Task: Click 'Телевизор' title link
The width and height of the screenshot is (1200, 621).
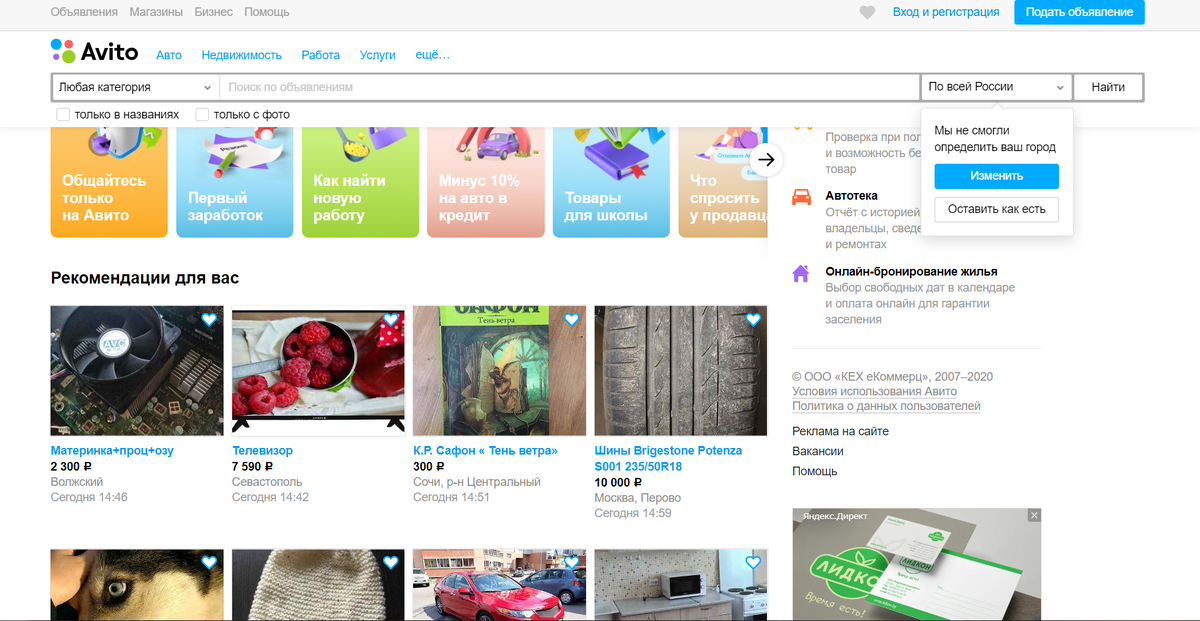Action: pos(262,451)
